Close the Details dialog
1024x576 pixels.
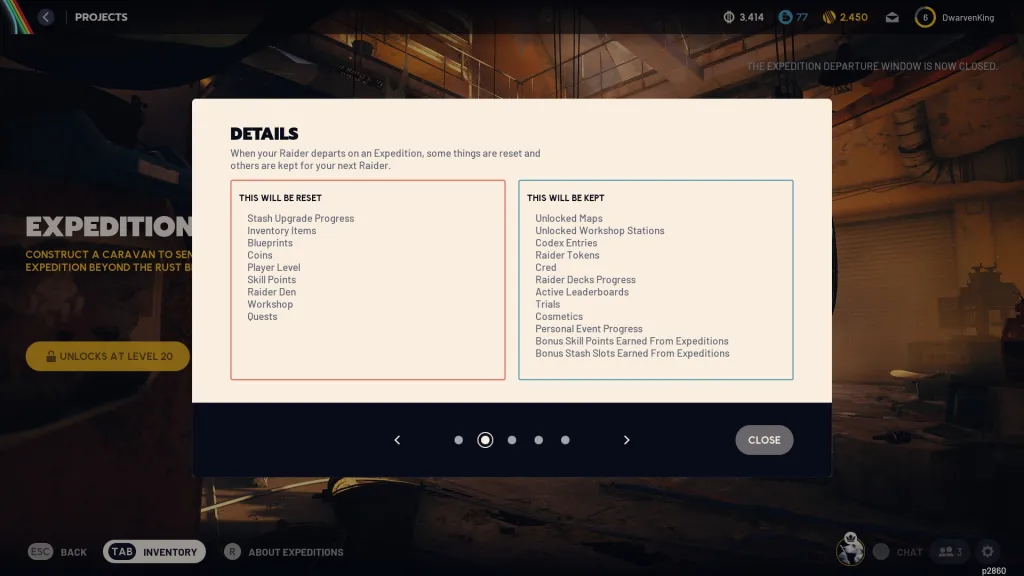pos(764,440)
